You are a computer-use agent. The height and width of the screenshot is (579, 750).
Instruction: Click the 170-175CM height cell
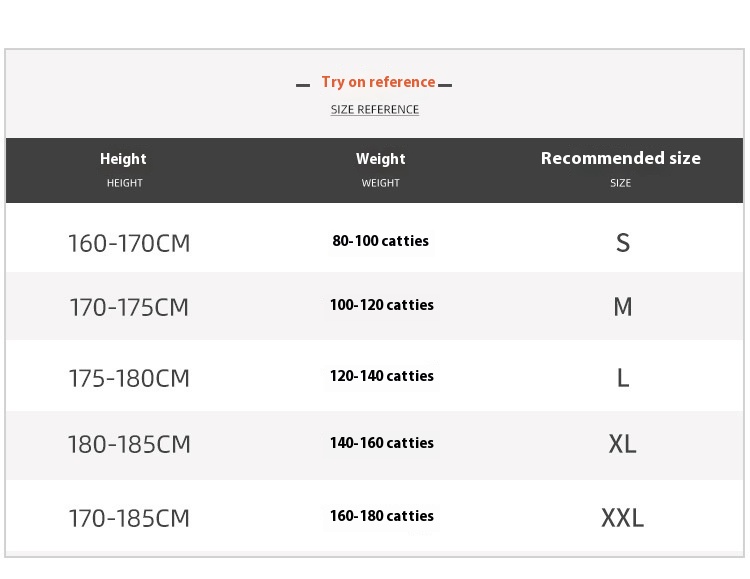click(x=129, y=307)
